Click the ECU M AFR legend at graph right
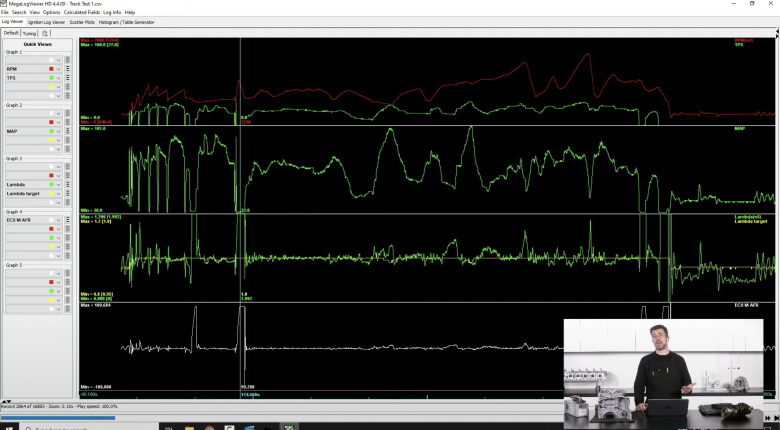Viewport: 780px width, 430px height. pos(746,305)
